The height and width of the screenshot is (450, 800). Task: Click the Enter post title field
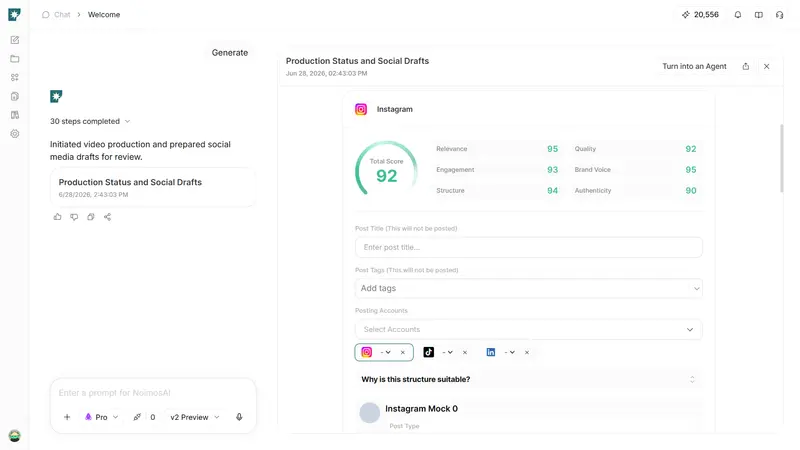click(529, 247)
